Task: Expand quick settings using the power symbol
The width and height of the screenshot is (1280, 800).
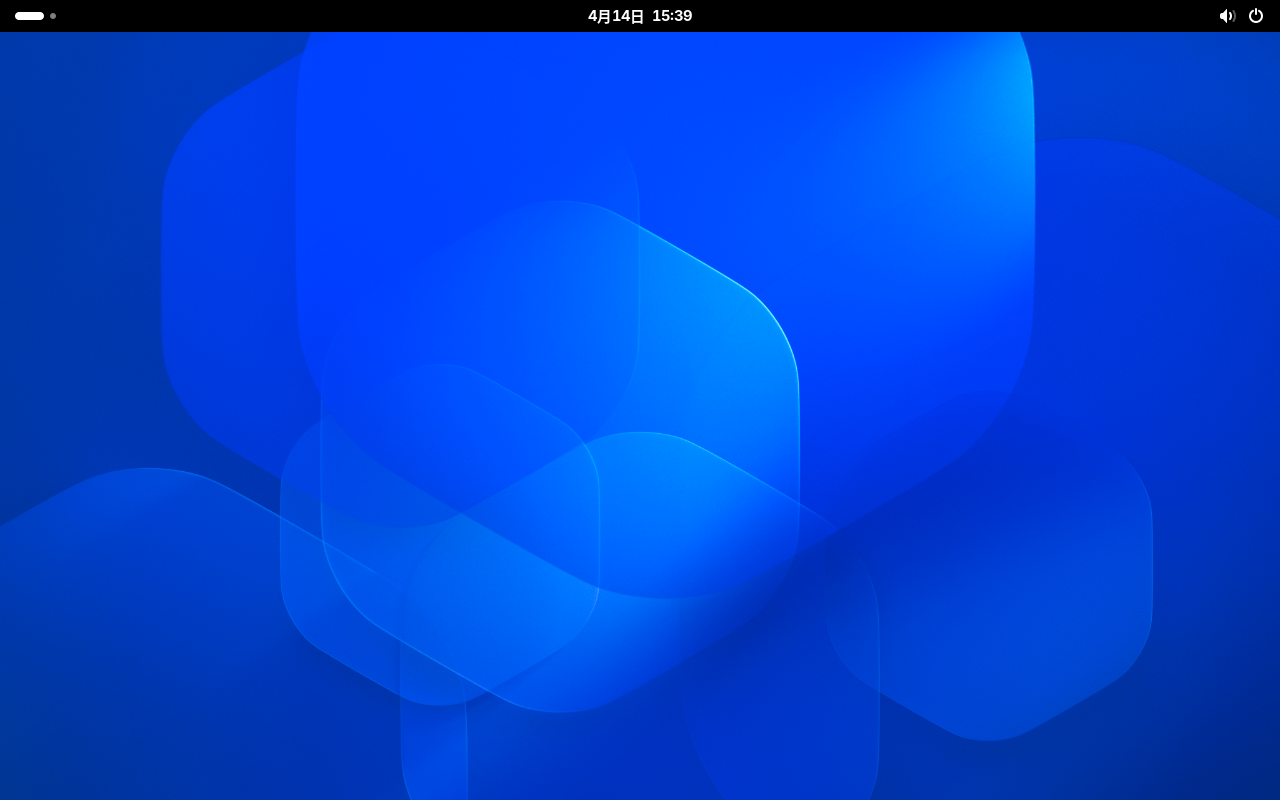Action: 1256,16
